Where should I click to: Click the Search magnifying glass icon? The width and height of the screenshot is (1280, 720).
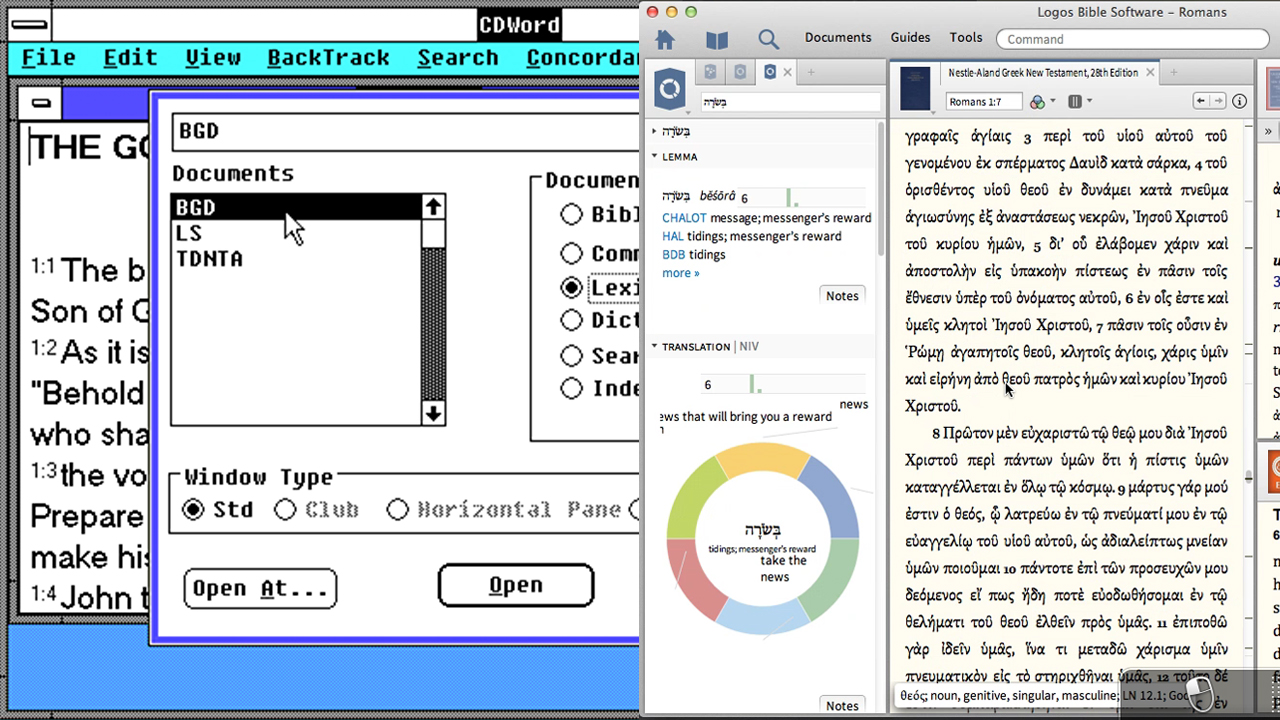(x=768, y=40)
